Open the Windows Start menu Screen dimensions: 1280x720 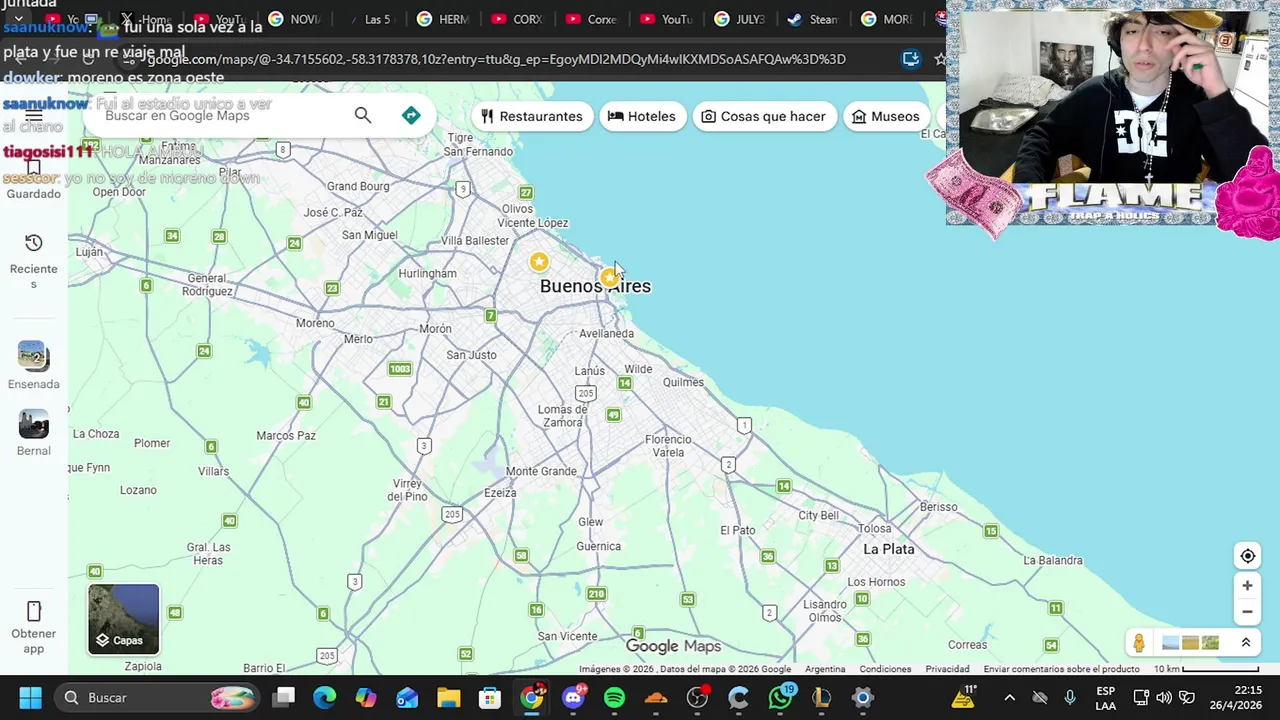point(30,698)
